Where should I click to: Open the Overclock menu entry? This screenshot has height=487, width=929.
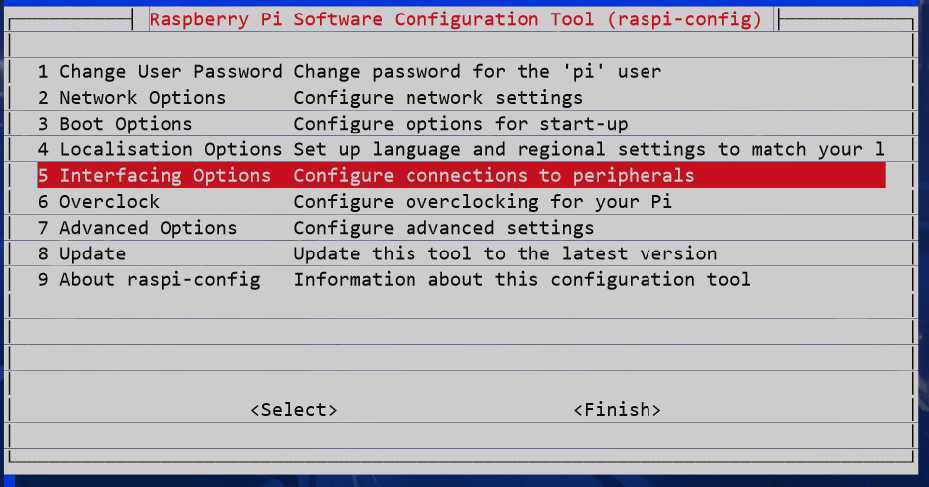click(99, 202)
